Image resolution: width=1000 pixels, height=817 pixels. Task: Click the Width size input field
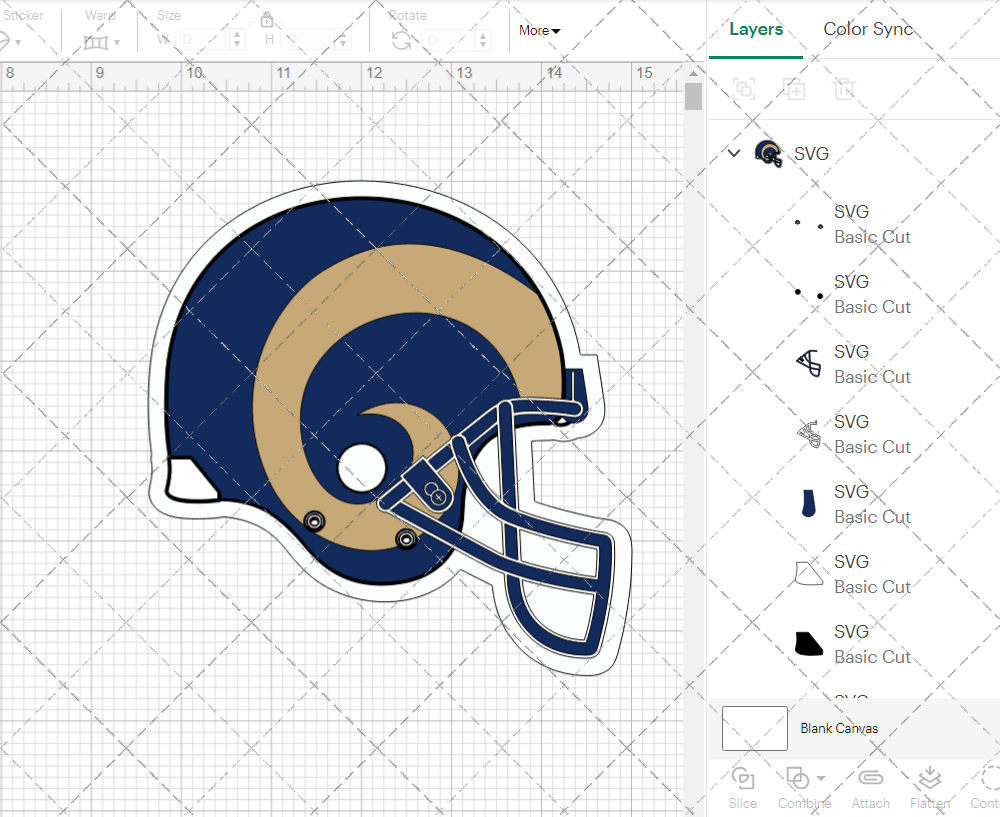click(203, 40)
